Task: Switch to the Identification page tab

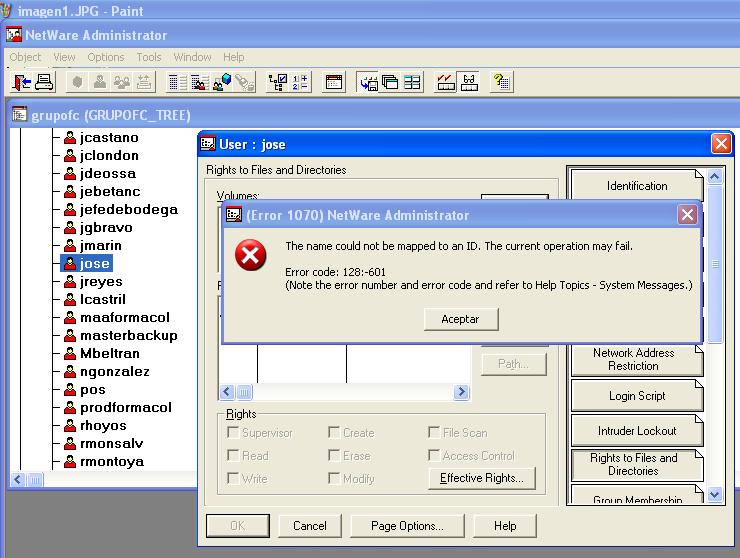Action: (637, 186)
